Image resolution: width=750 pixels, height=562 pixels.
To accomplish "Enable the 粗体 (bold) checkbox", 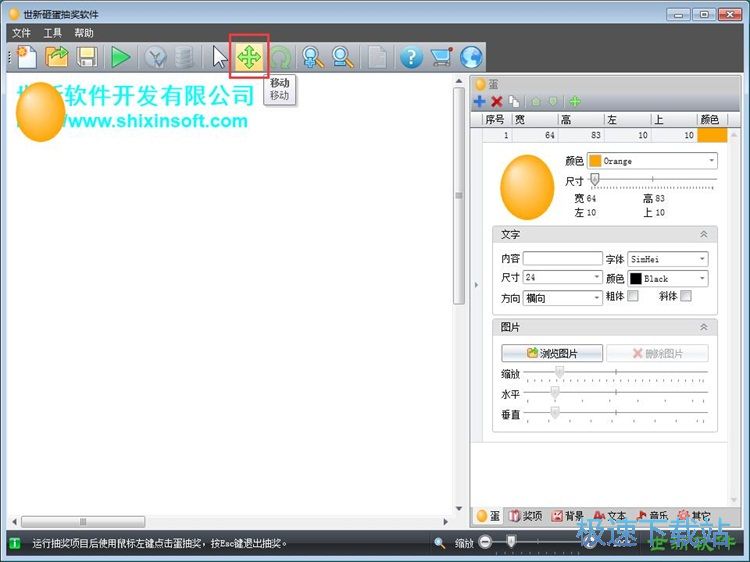I will pos(632,297).
